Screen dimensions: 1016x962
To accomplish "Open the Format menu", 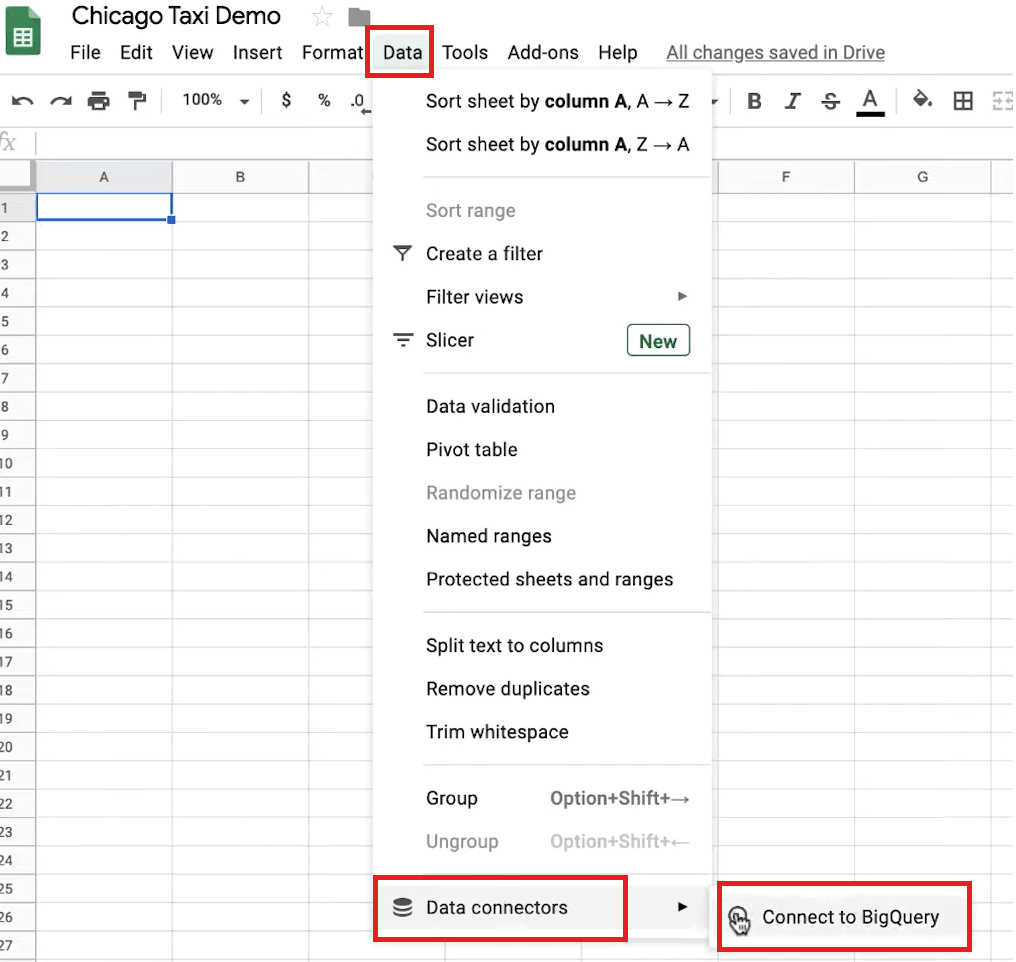I will (332, 52).
